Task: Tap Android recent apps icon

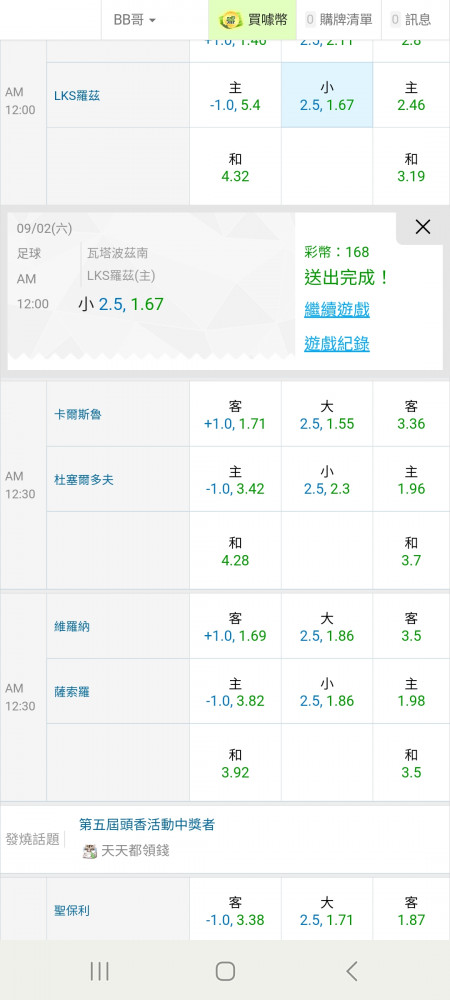Action: click(99, 971)
